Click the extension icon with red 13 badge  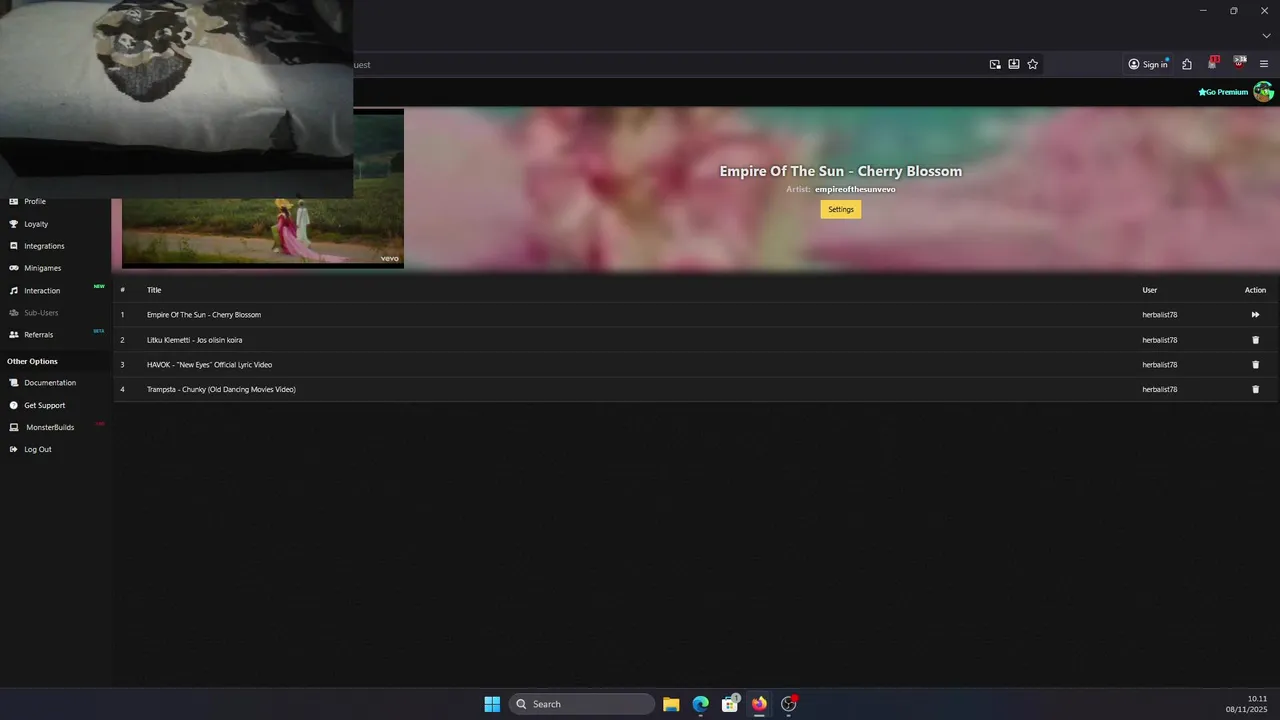tap(1213, 63)
